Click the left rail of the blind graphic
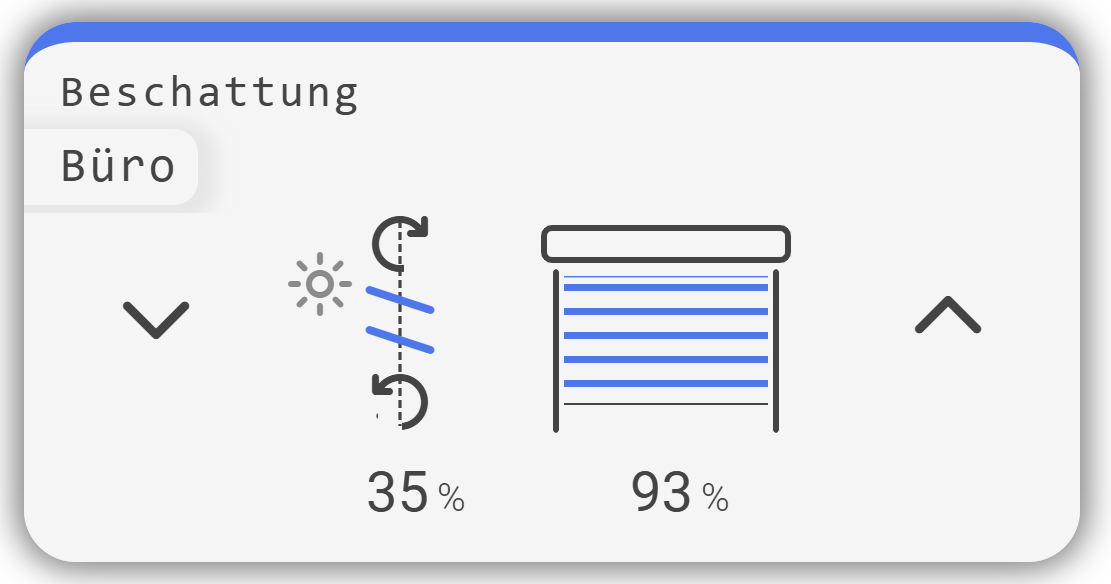Viewport: 1111px width, 584px height. point(556,350)
